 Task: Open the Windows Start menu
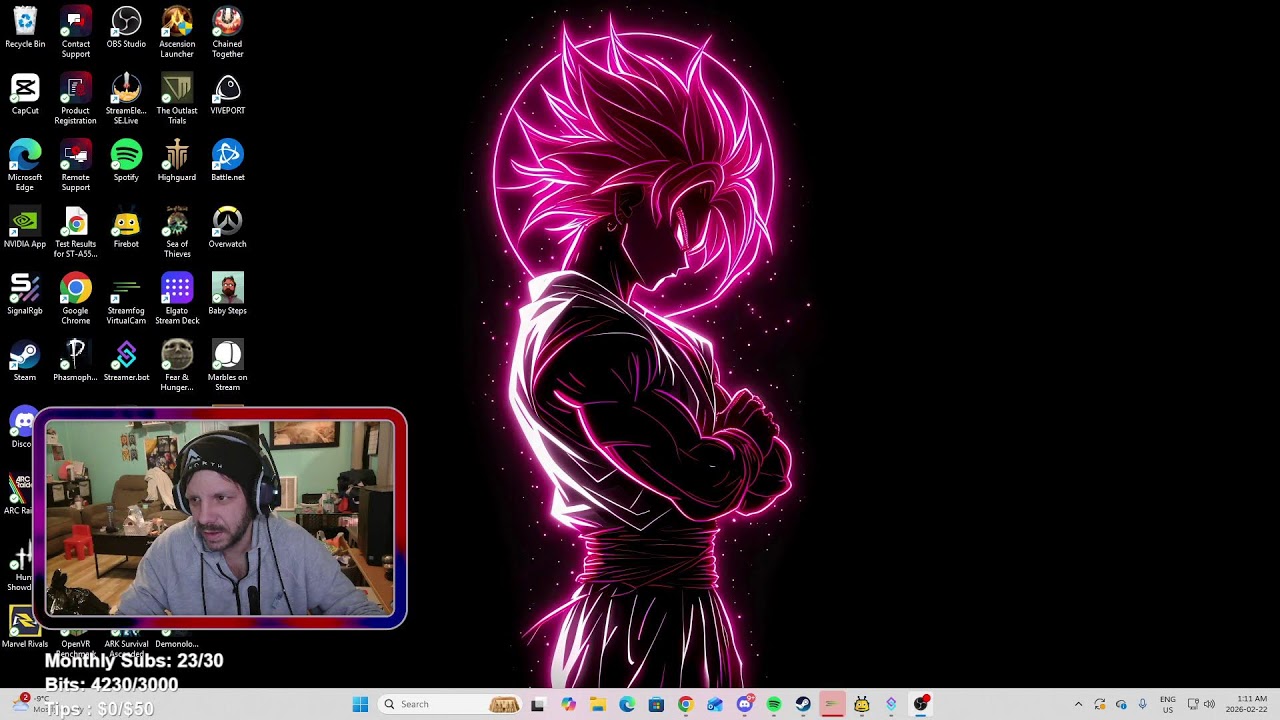click(x=361, y=704)
